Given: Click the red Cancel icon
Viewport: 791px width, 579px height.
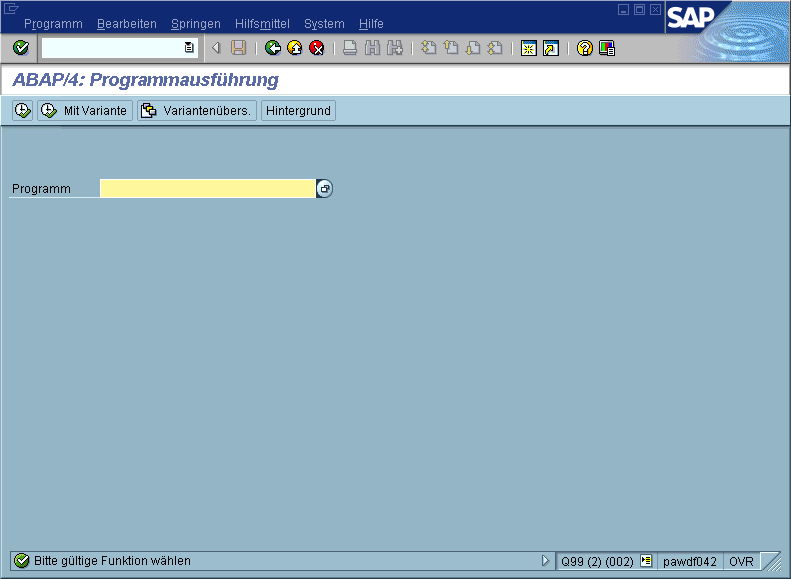Looking at the screenshot, I should pyautogui.click(x=317, y=48).
